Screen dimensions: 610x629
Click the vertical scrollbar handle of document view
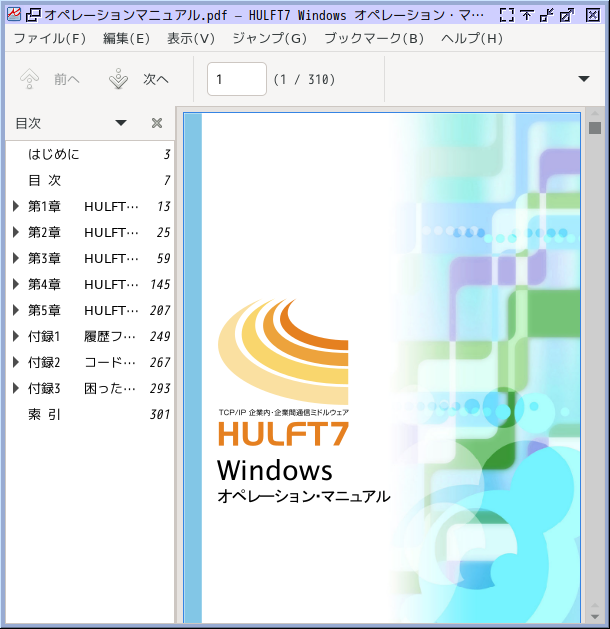coord(595,128)
